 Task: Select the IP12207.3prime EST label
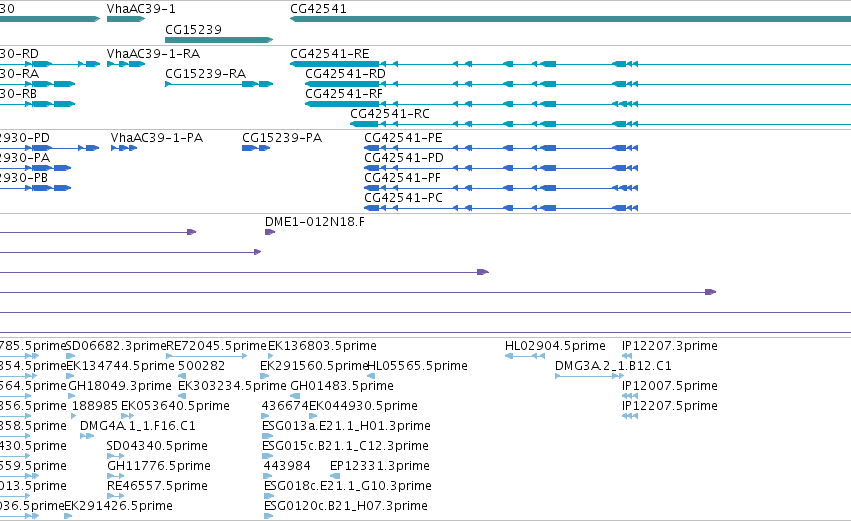tap(670, 346)
